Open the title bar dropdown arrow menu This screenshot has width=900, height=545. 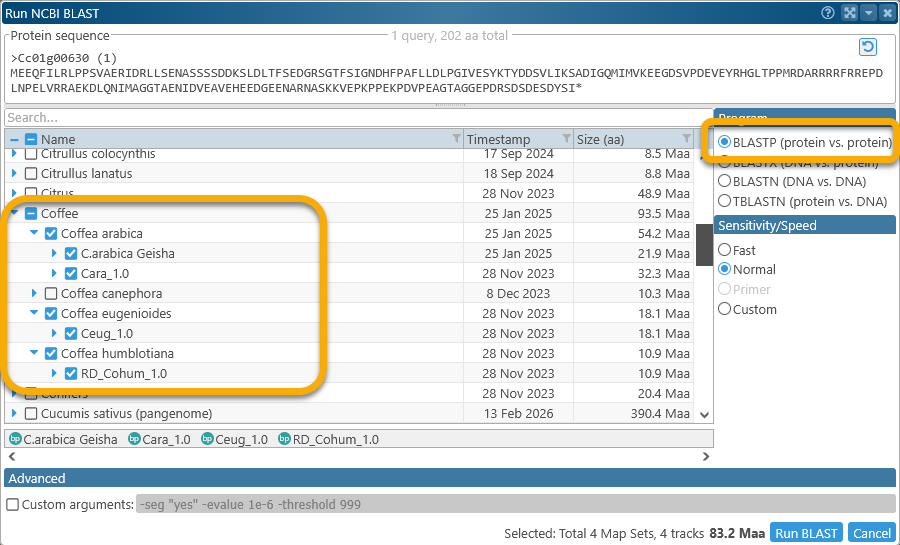tap(868, 13)
